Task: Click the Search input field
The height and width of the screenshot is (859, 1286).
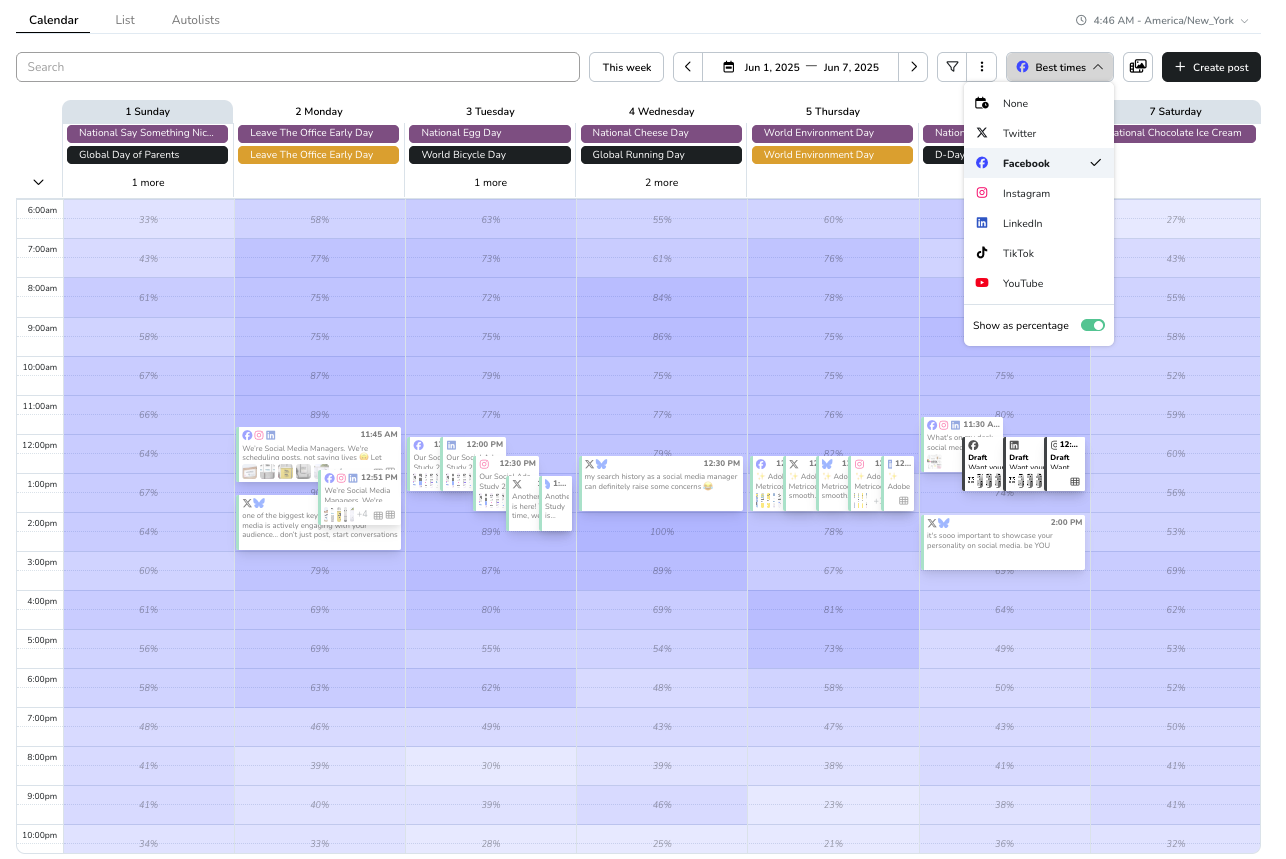Action: pos(298,67)
